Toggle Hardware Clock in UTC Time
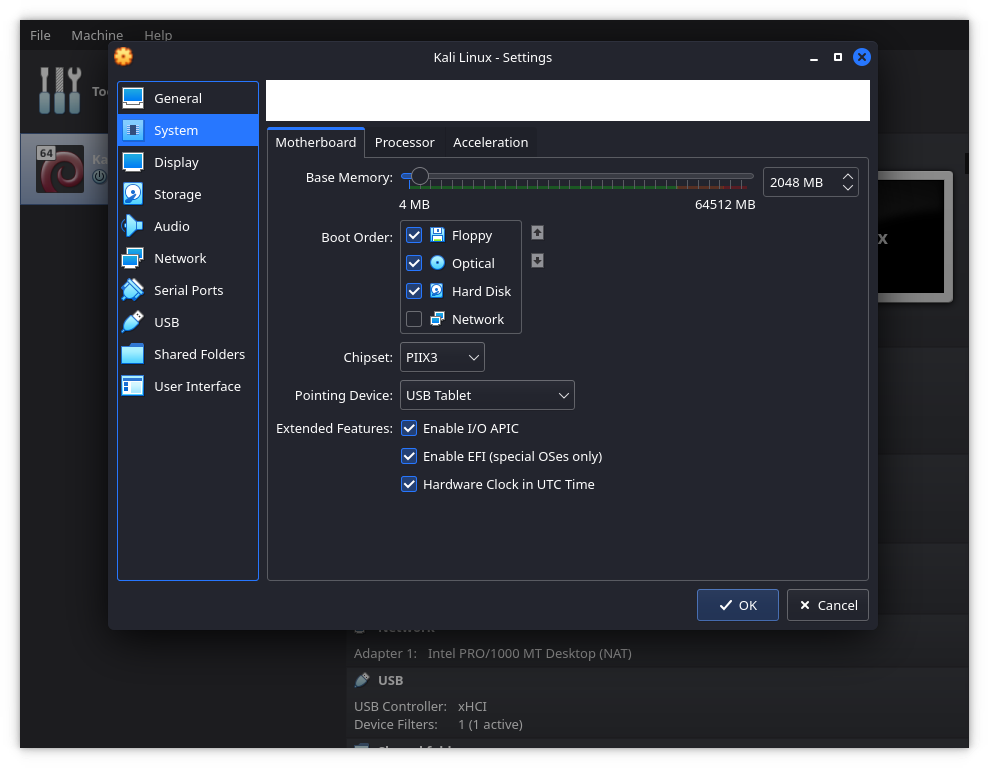 (409, 484)
